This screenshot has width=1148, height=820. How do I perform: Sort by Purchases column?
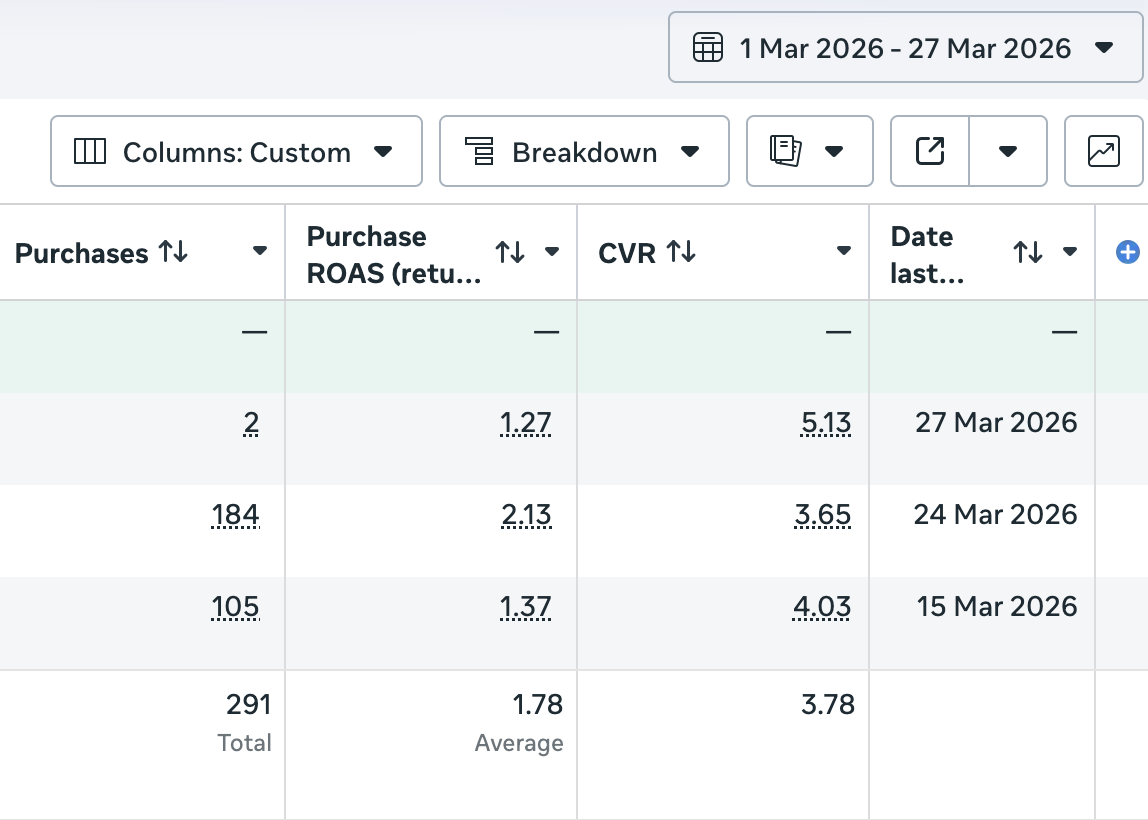click(x=174, y=253)
